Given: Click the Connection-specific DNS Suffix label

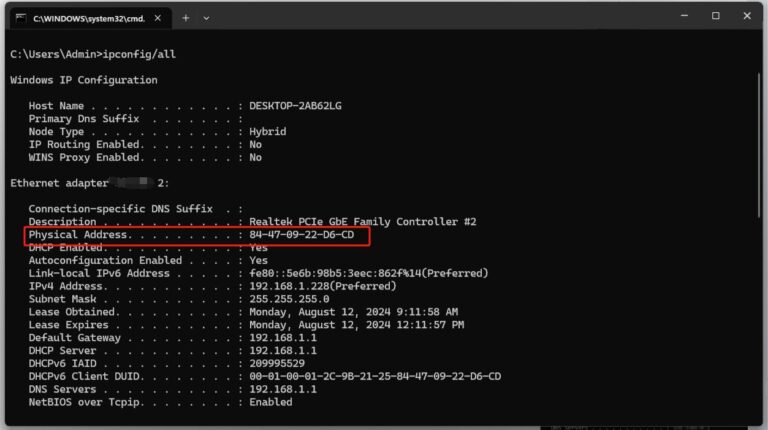Looking at the screenshot, I should click(120, 209).
